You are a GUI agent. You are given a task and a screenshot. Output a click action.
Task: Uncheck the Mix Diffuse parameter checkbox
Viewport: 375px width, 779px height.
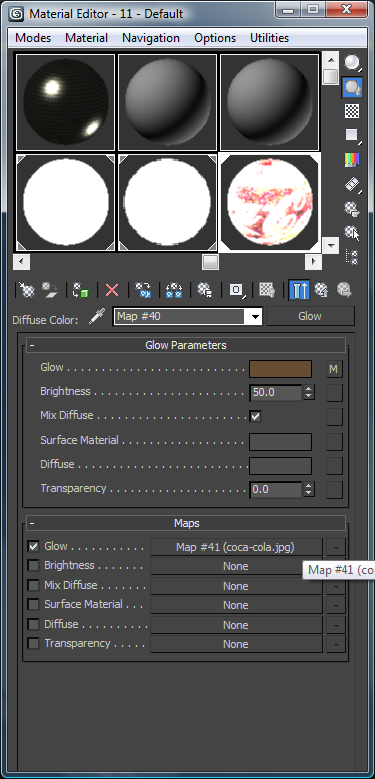pyautogui.click(x=255, y=416)
